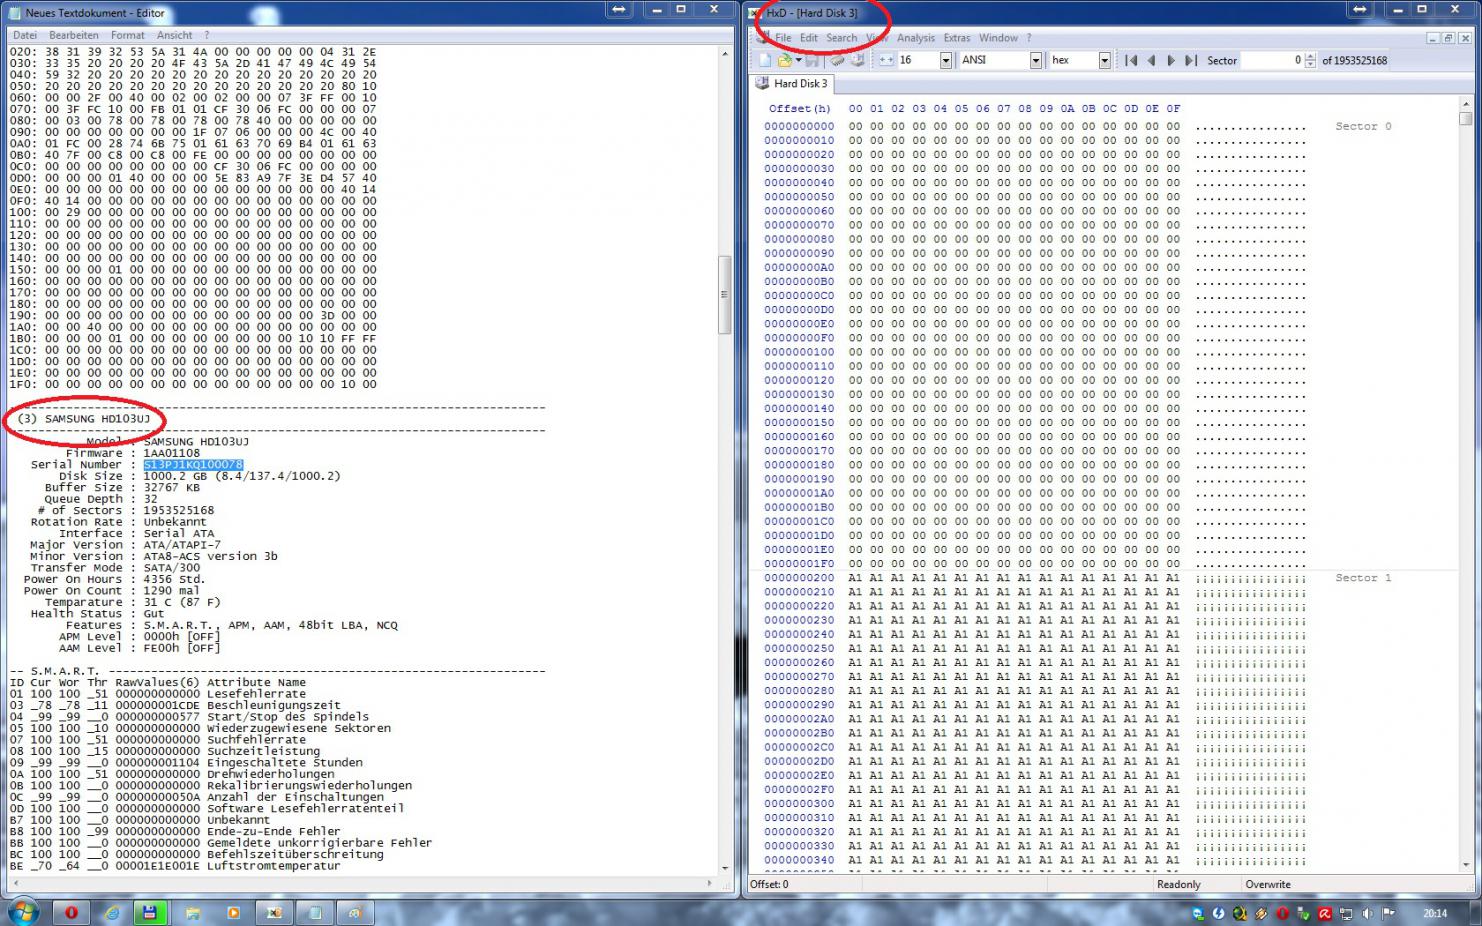Go to first sector in HxD
Screen dimensions: 1482x926
click(1131, 60)
